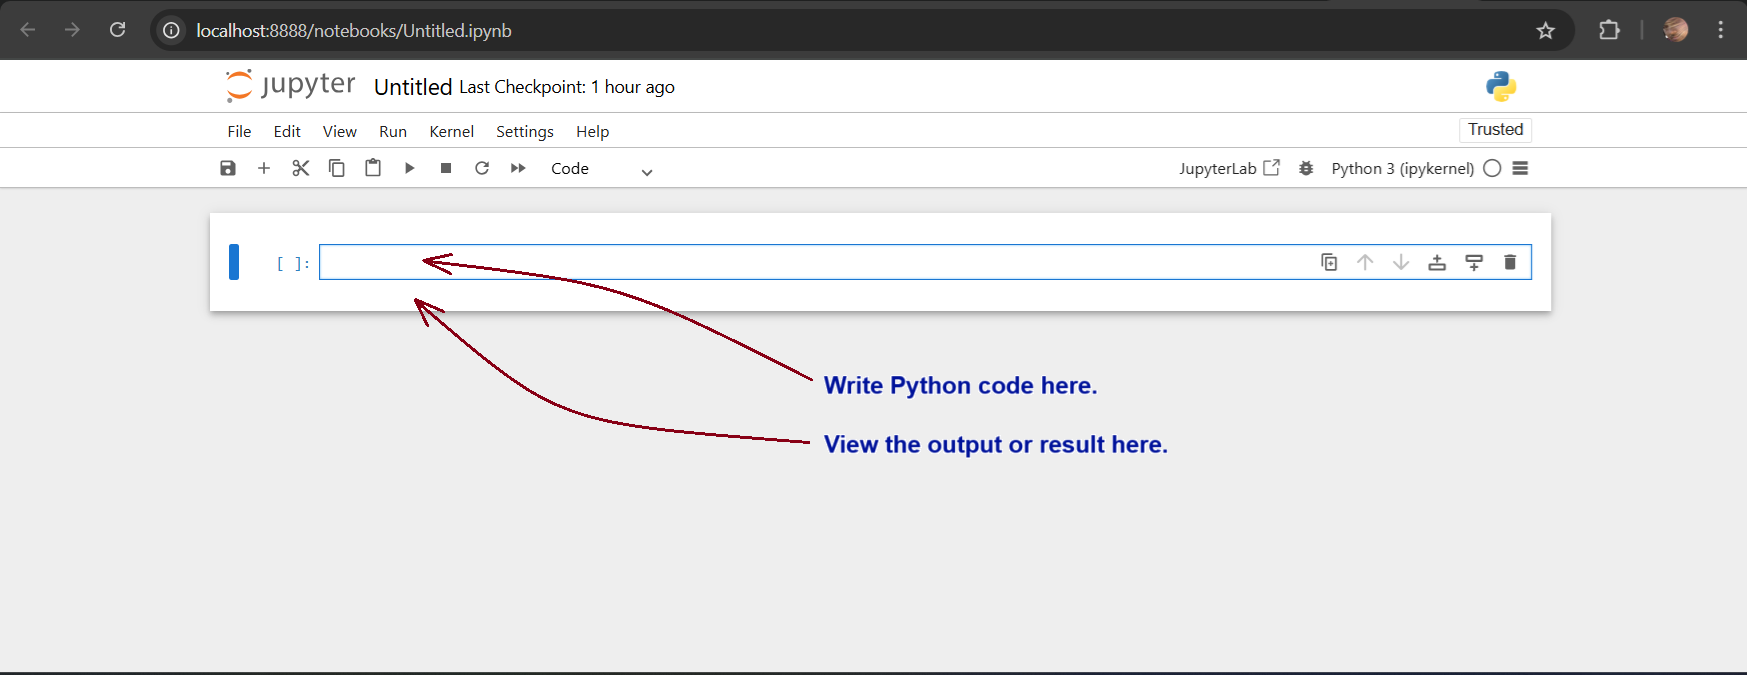Click the Untitled notebook title to rename
The image size is (1747, 675).
click(x=413, y=87)
